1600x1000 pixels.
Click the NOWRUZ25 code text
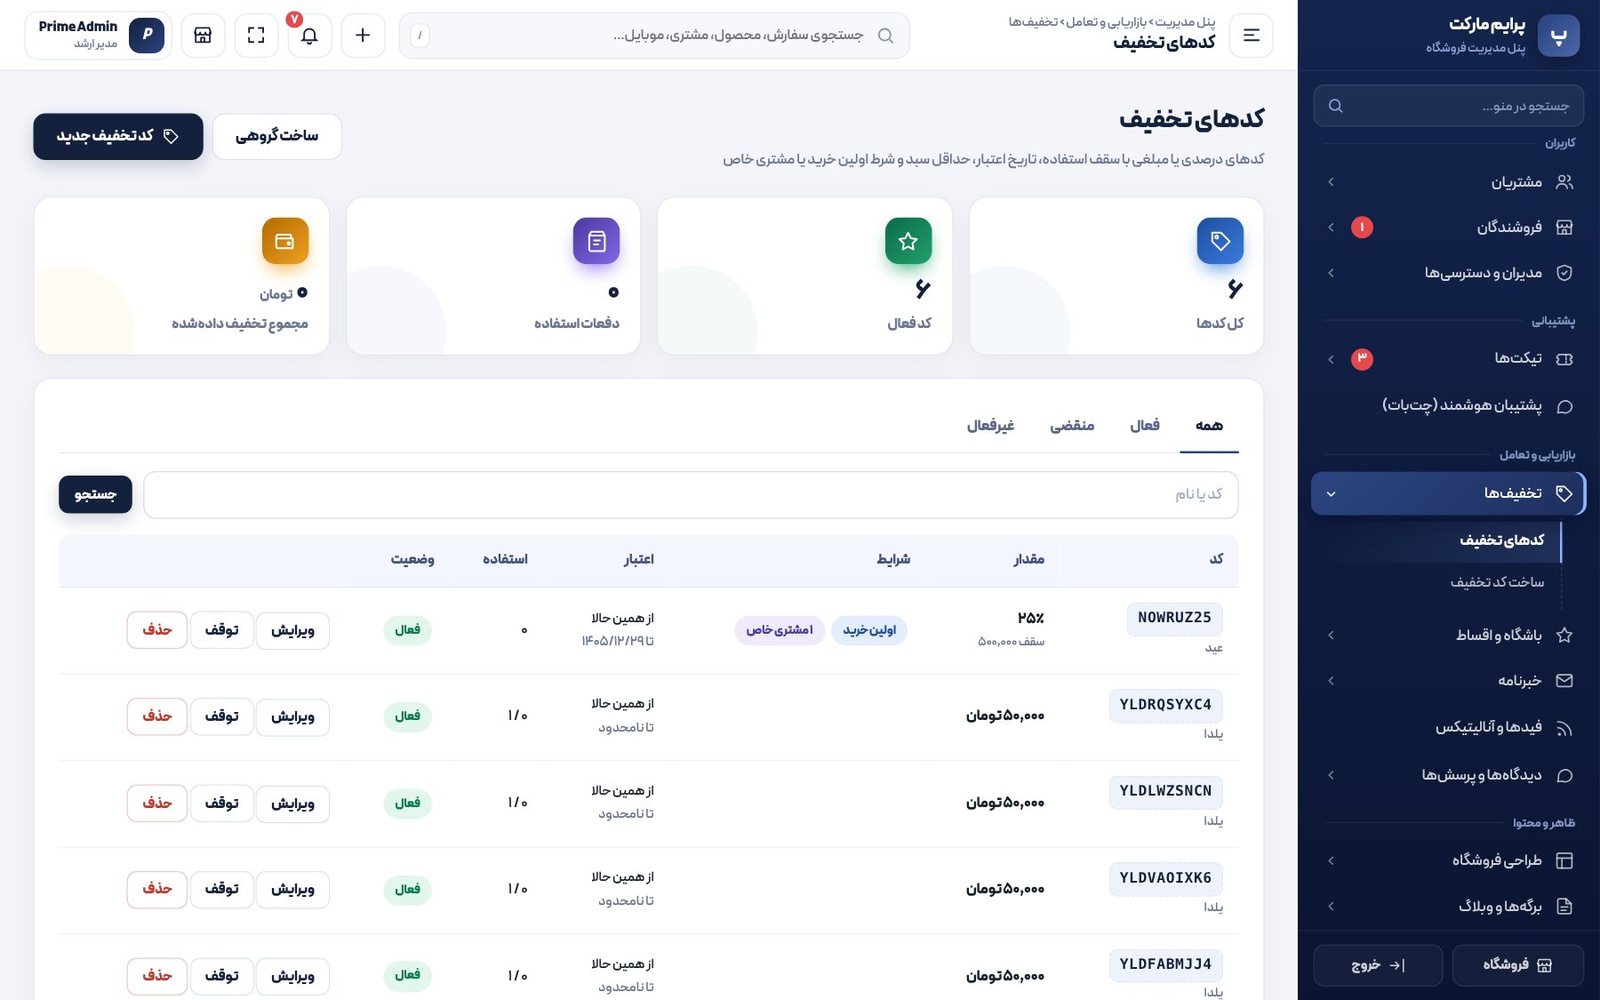(x=1174, y=618)
